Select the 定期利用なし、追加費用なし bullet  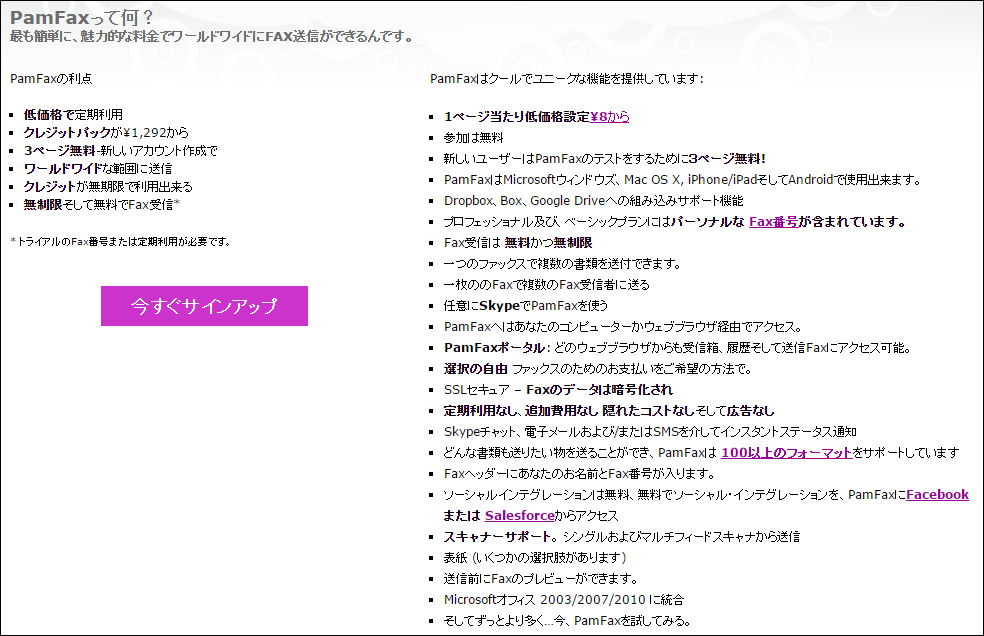[x=609, y=411]
